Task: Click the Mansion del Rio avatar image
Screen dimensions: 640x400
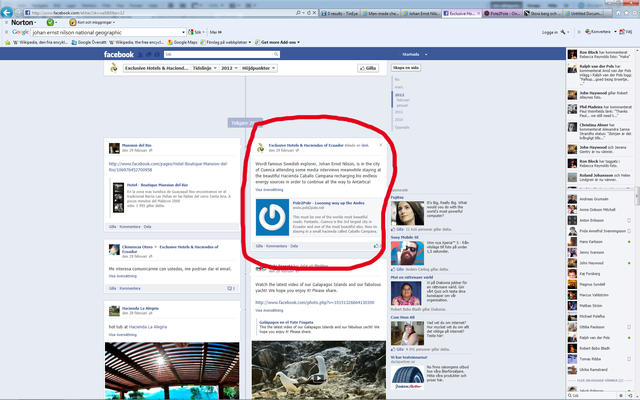Action: [x=114, y=148]
